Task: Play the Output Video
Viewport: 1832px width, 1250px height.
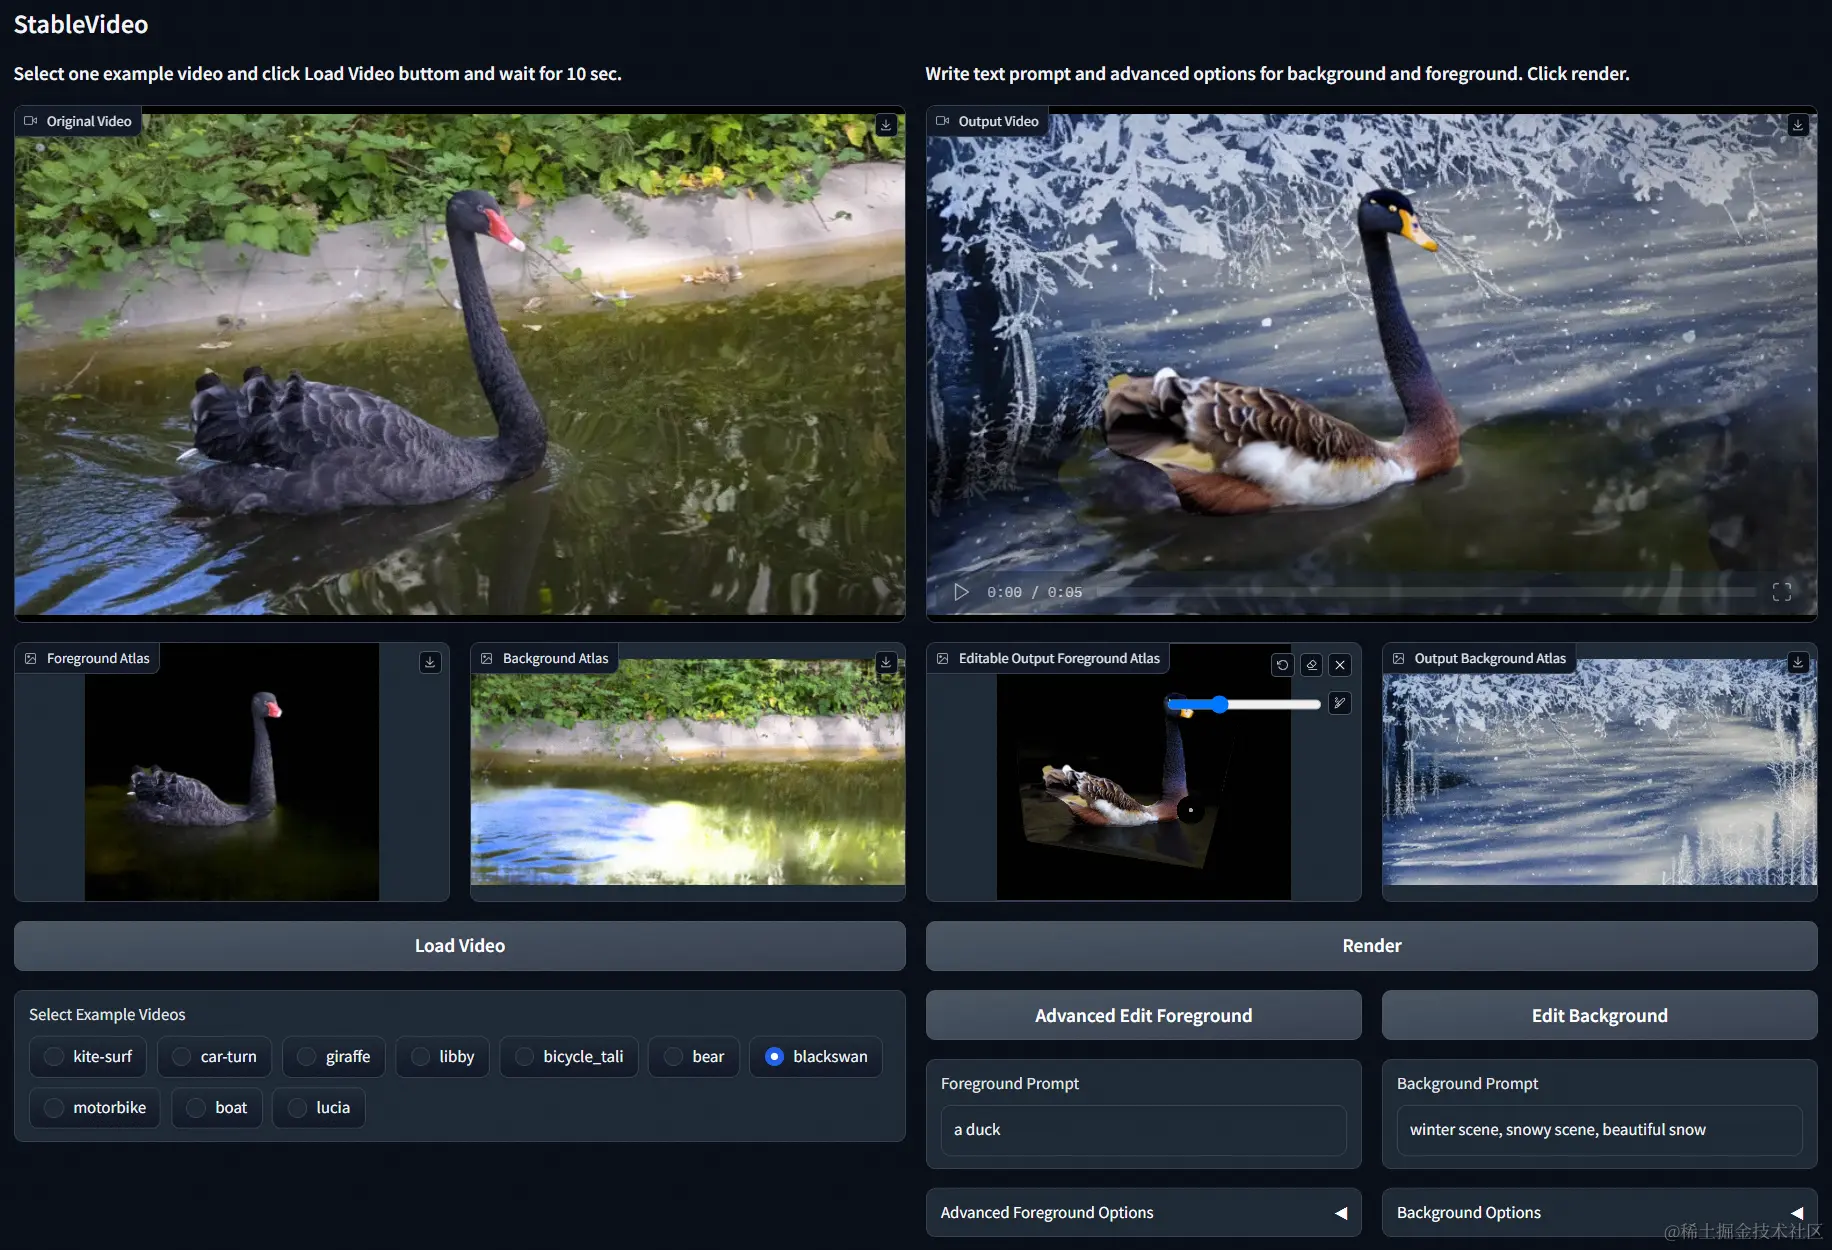Action: pyautogui.click(x=961, y=592)
